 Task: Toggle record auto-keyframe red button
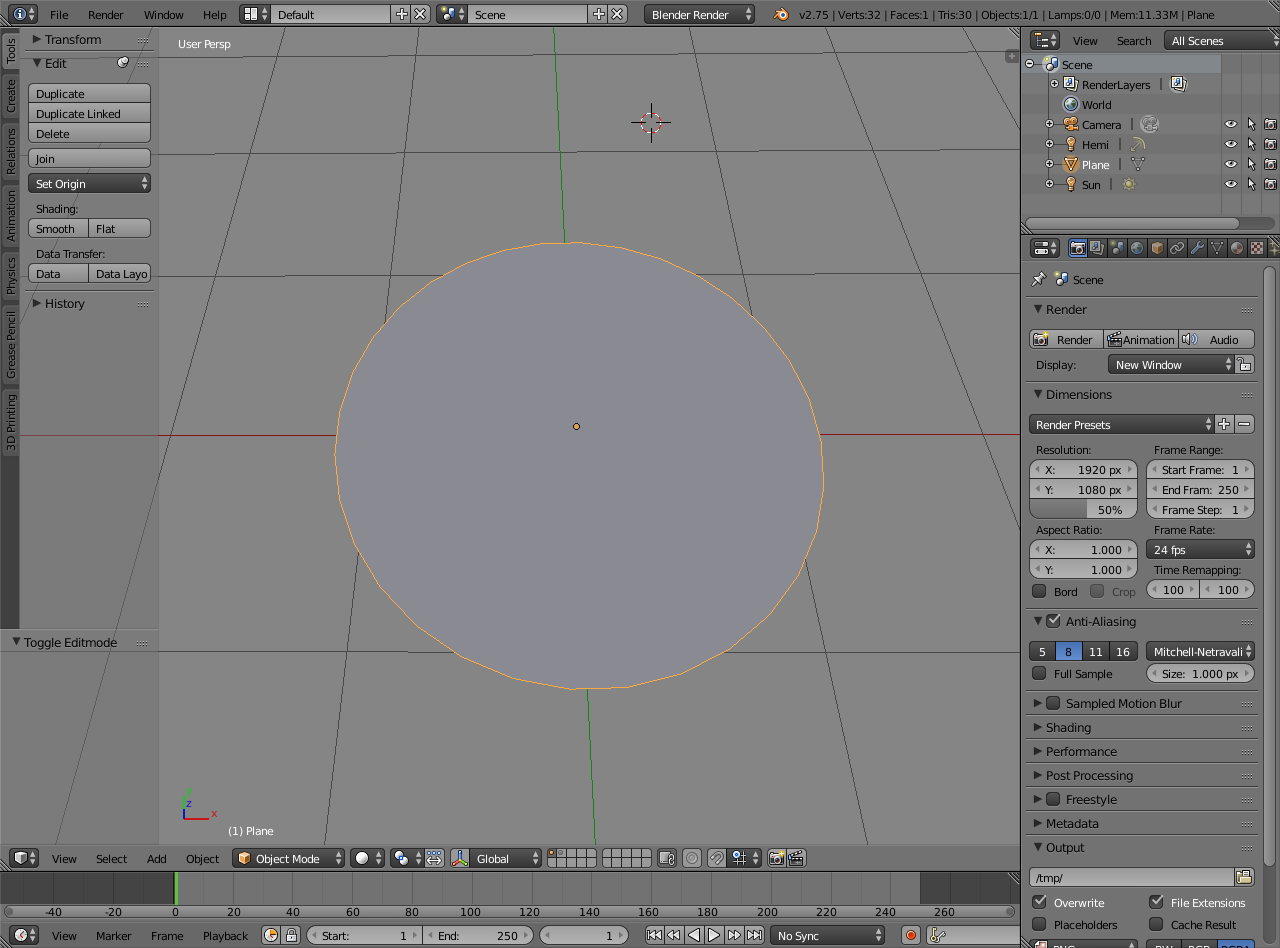(911, 935)
